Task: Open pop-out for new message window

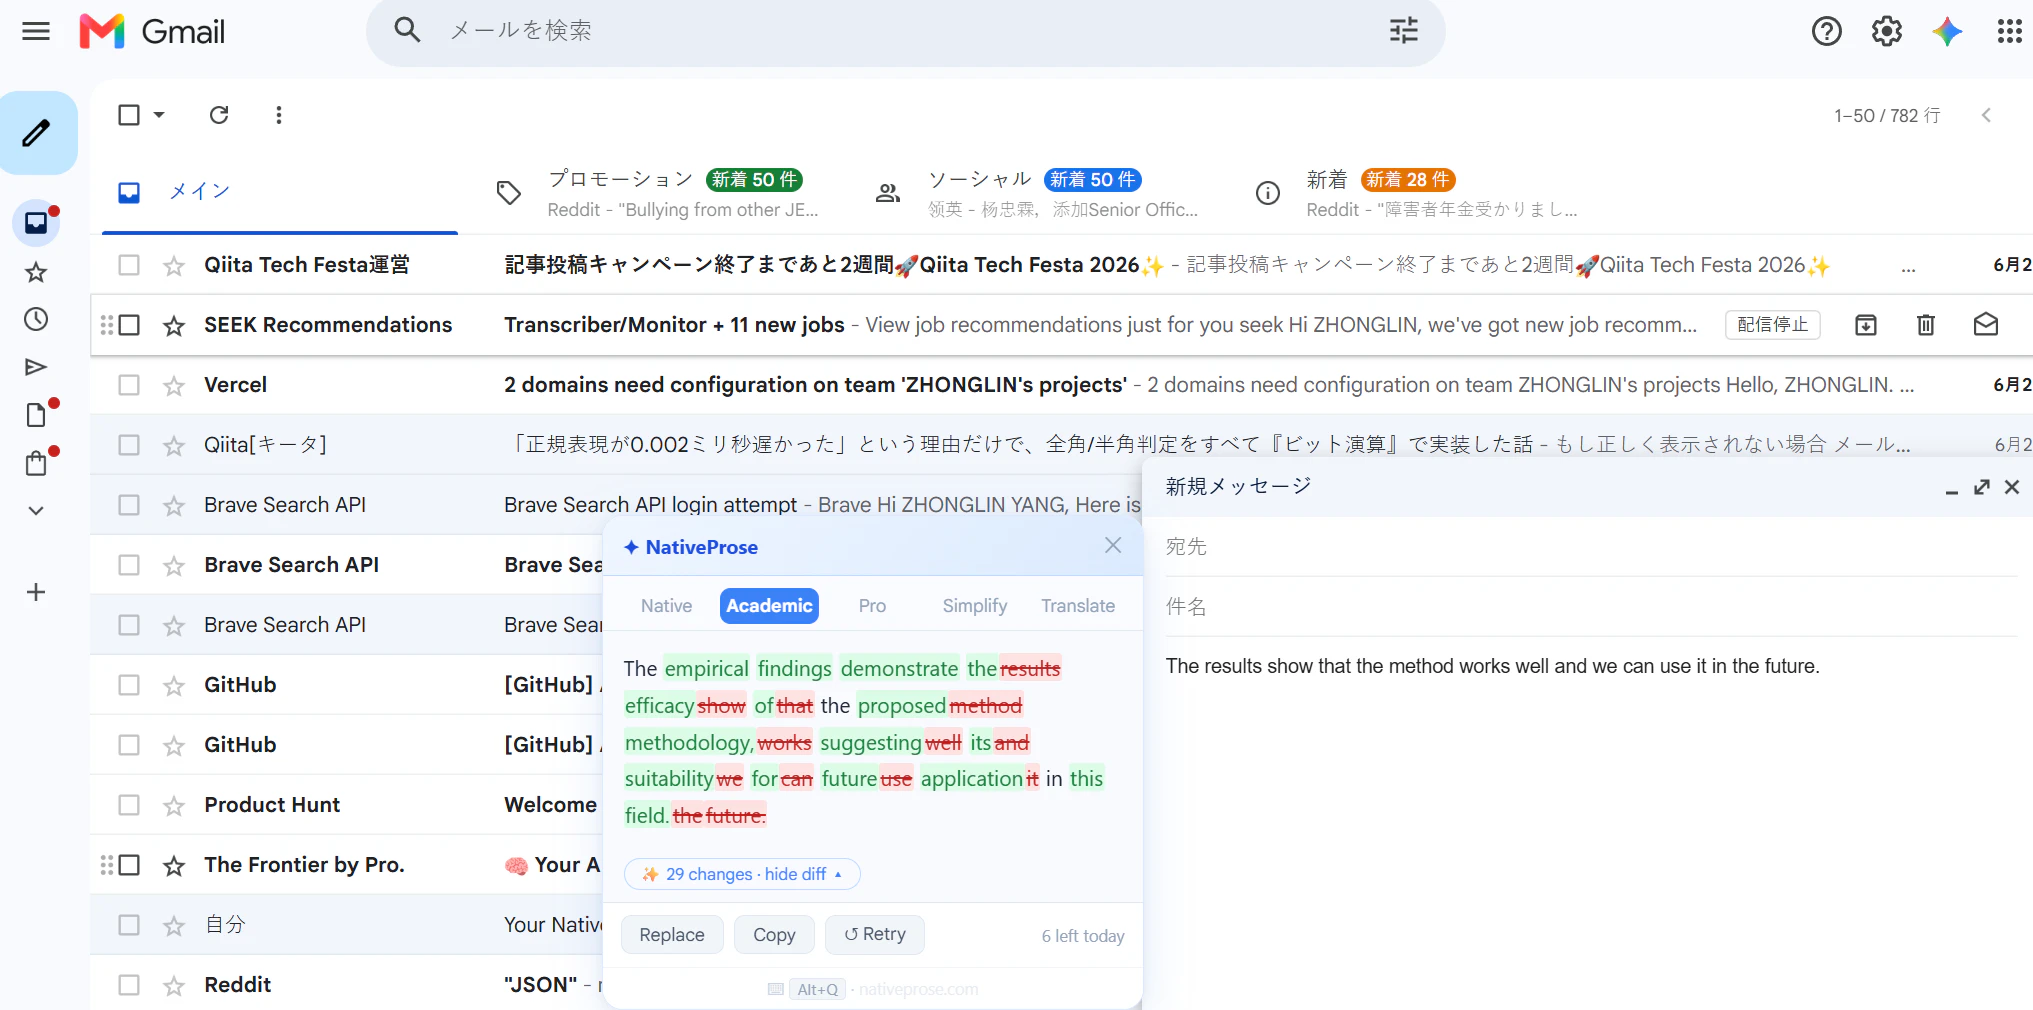Action: pyautogui.click(x=1981, y=487)
